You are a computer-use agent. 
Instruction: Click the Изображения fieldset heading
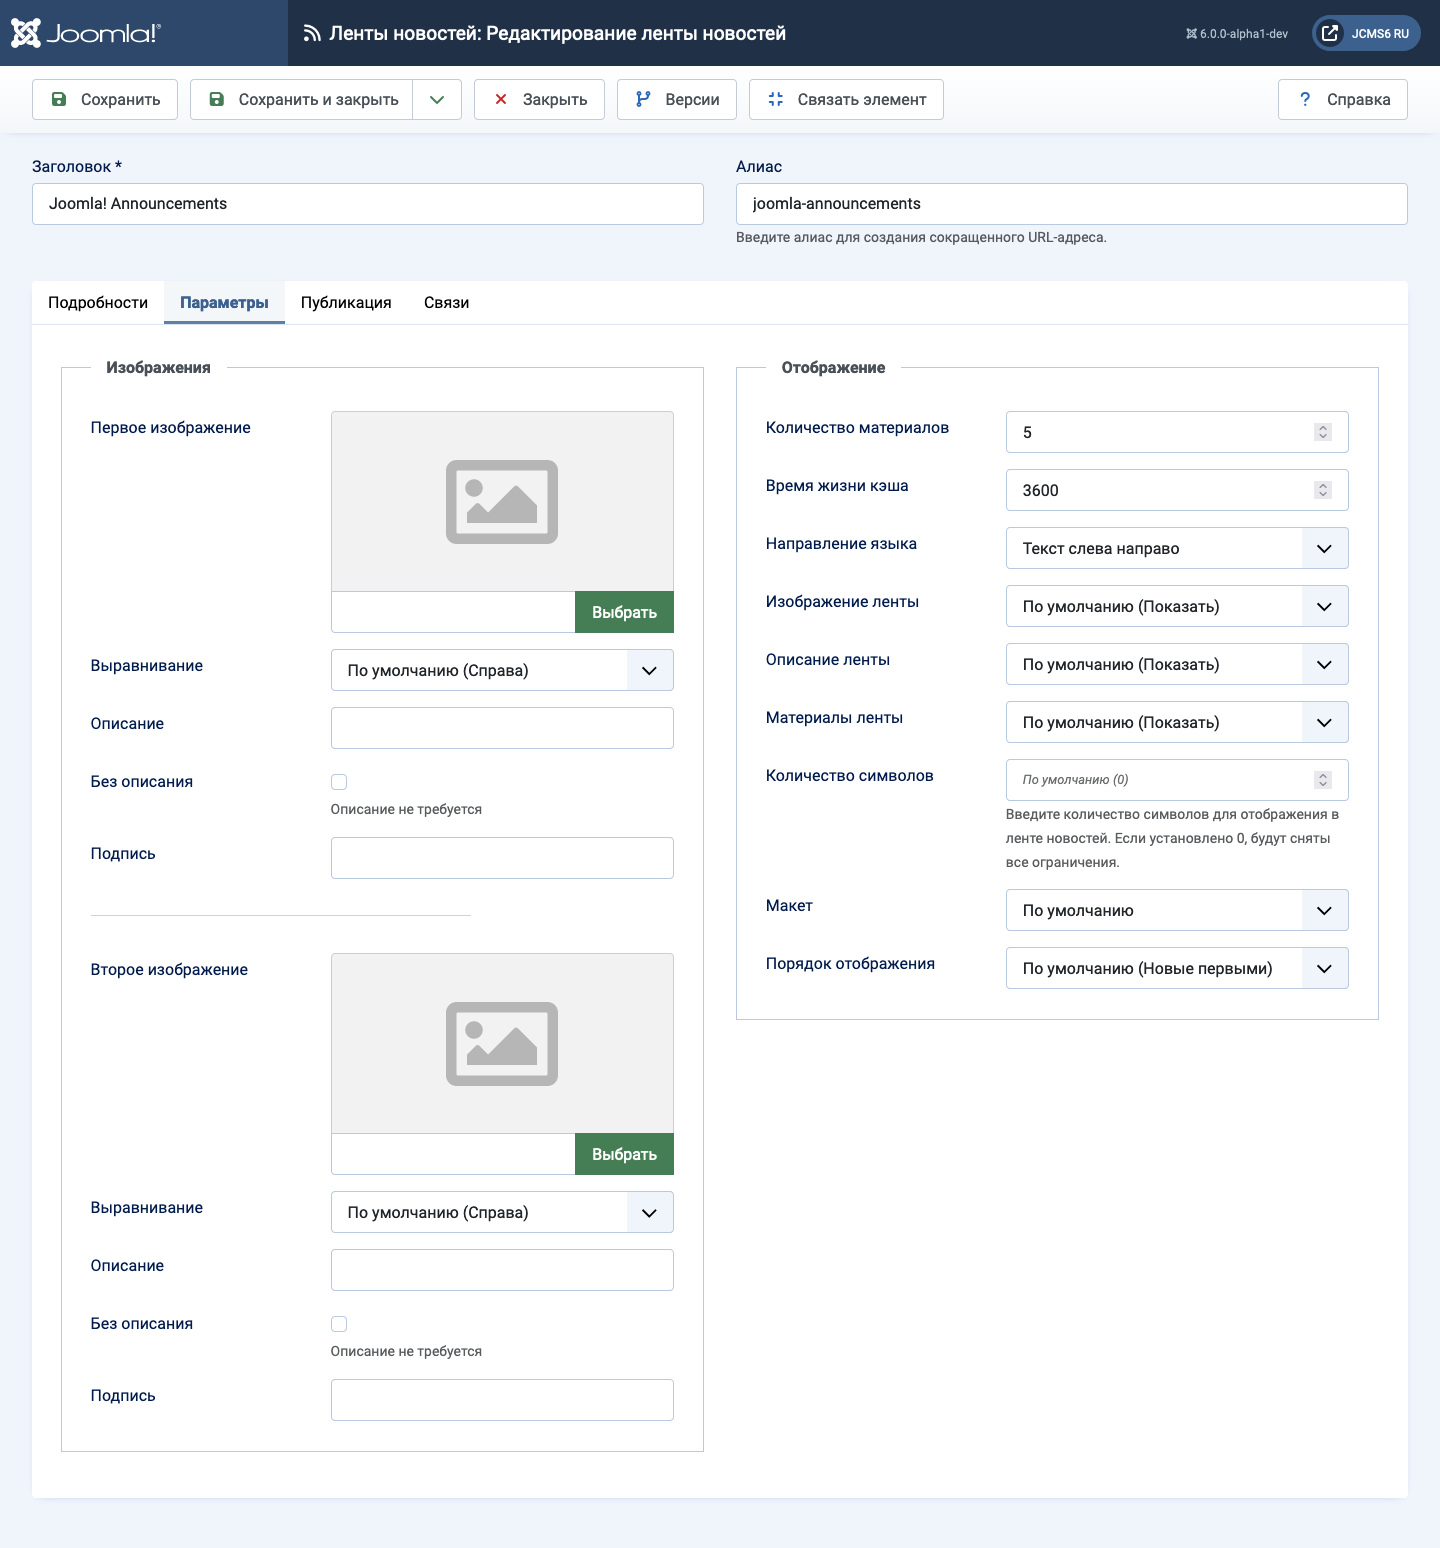[158, 368]
